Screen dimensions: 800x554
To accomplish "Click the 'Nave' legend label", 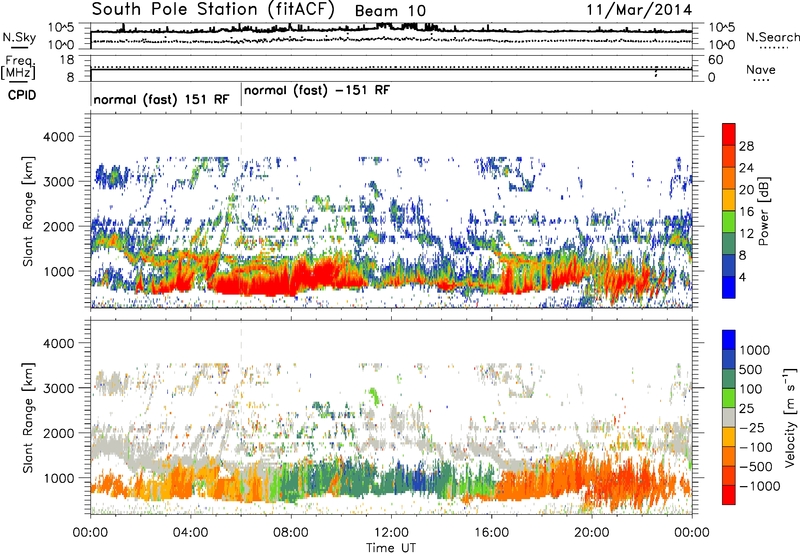I will click(761, 70).
